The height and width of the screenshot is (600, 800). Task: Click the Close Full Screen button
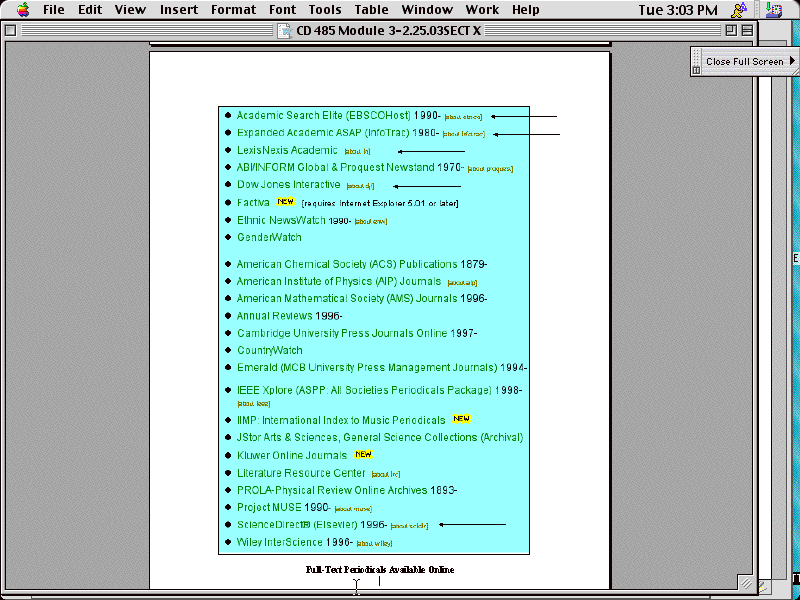click(744, 61)
